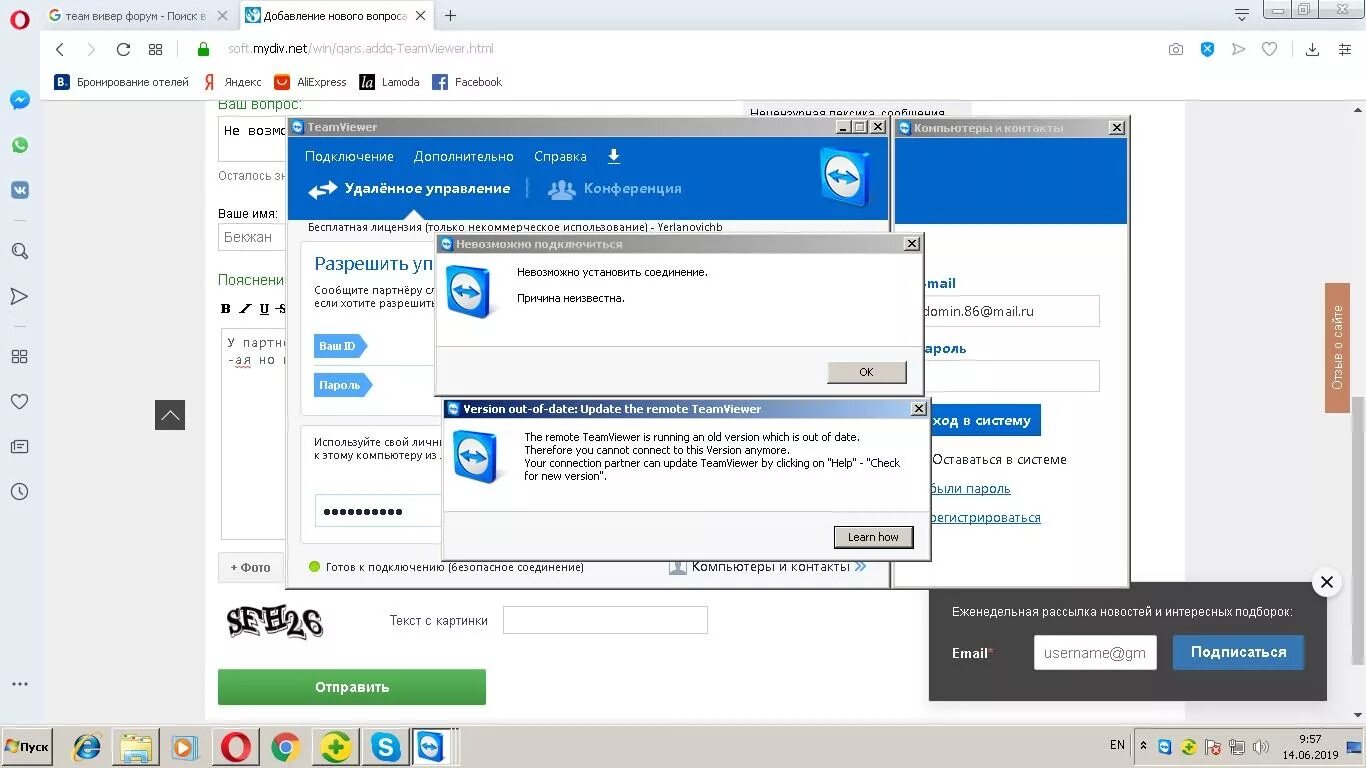Click the + Фото button
The height and width of the screenshot is (768, 1366).
pyautogui.click(x=251, y=567)
